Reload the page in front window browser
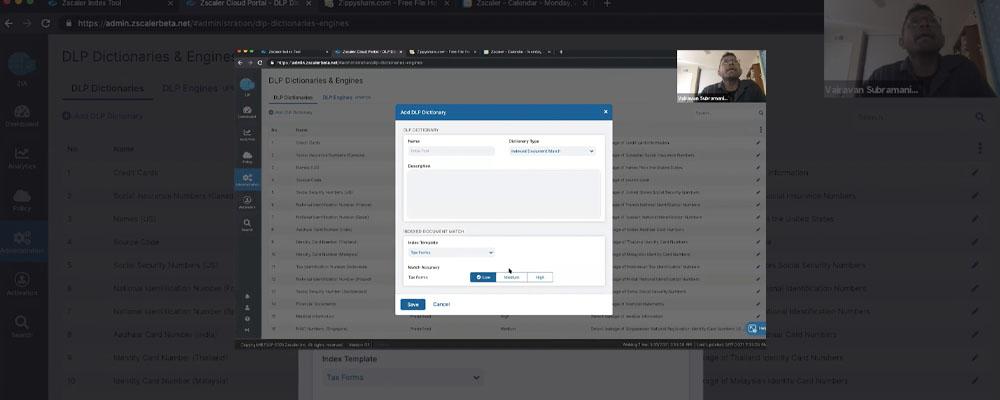Viewport: 1000px width, 400px height. tap(260, 63)
